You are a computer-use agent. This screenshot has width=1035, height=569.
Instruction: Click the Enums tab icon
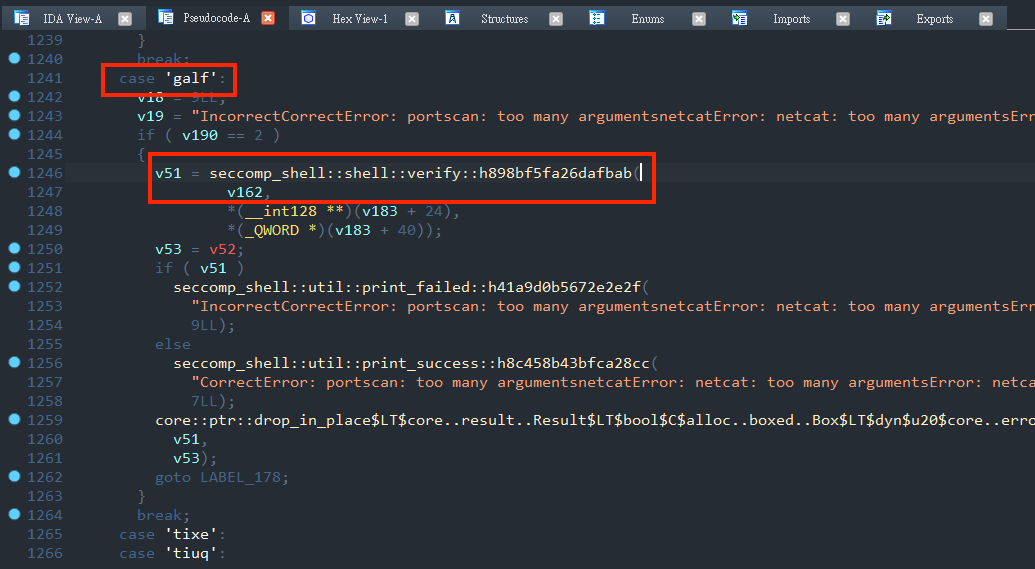[x=597, y=18]
